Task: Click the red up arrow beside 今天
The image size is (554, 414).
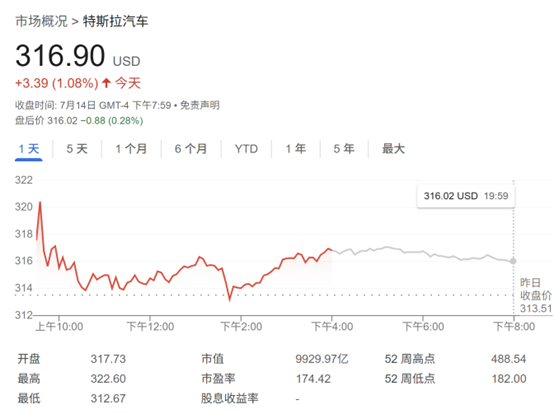Action: [106, 83]
